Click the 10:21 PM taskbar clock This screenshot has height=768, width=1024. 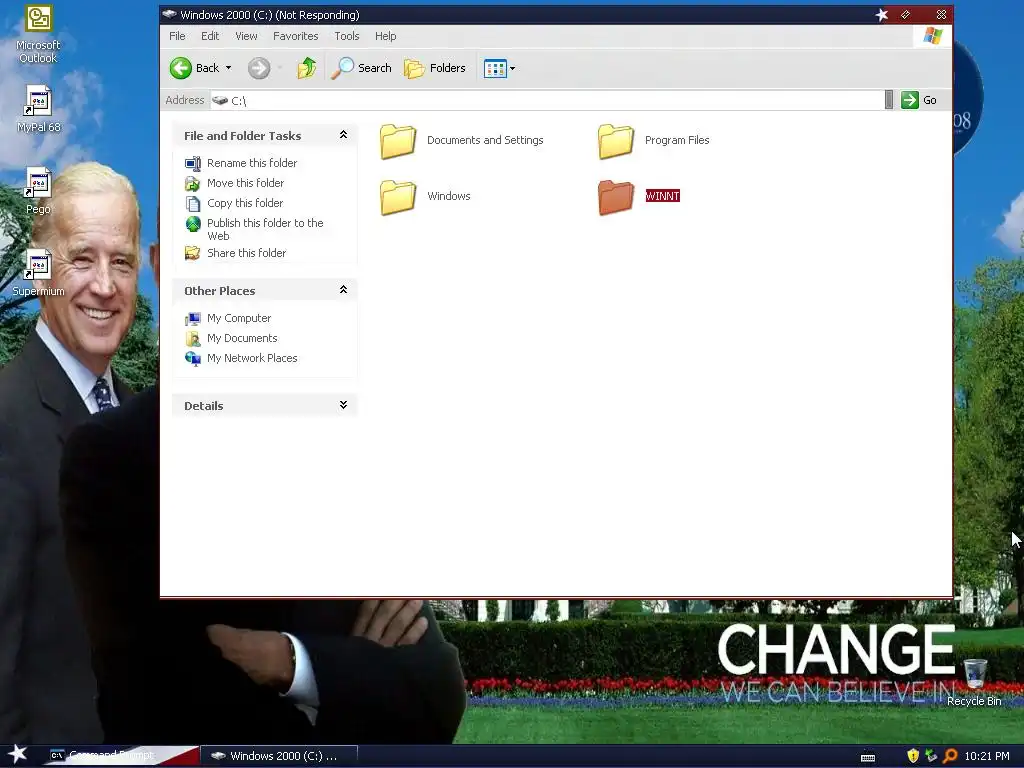coord(987,756)
